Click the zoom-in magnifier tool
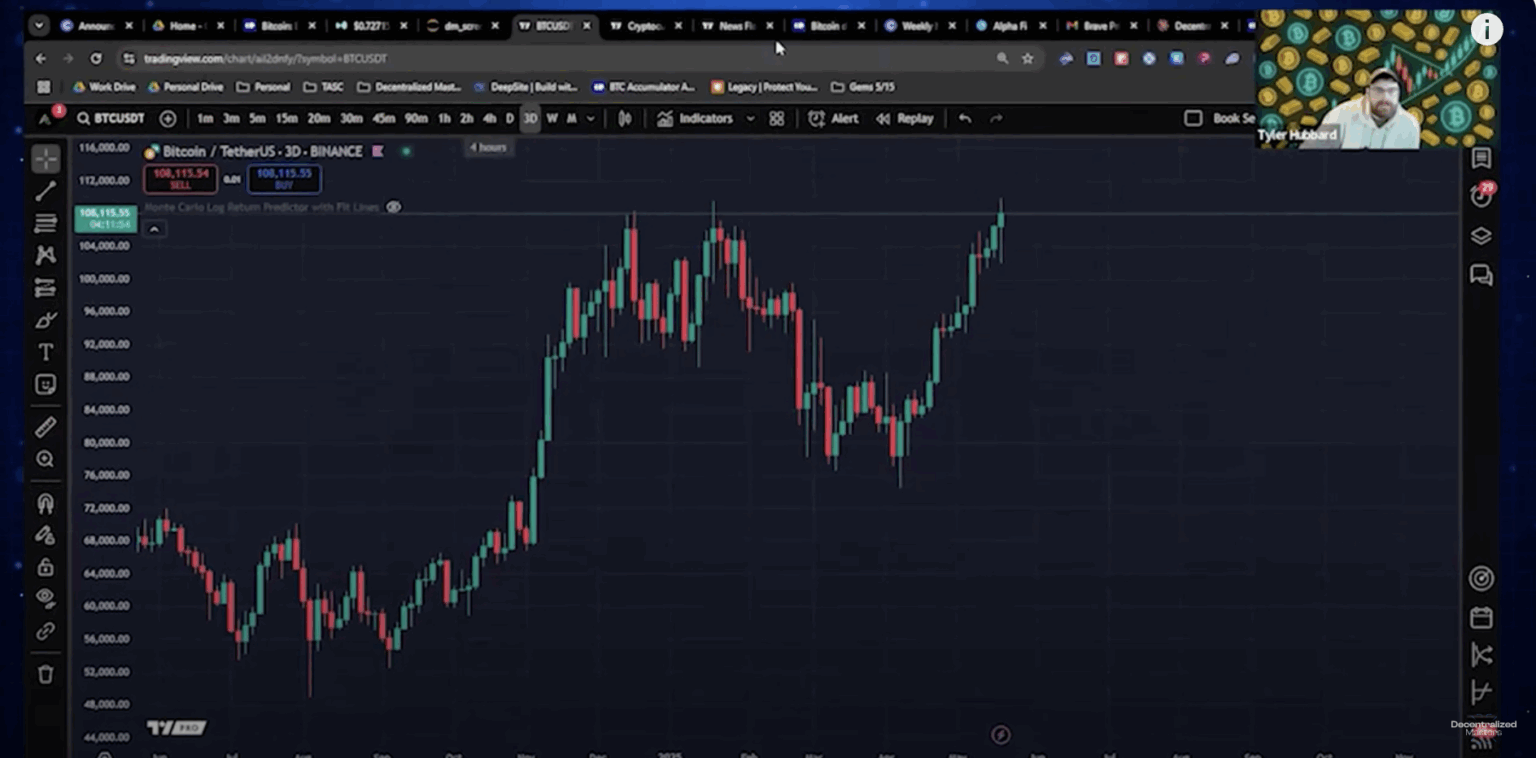The image size is (1536, 758). pyautogui.click(x=46, y=459)
